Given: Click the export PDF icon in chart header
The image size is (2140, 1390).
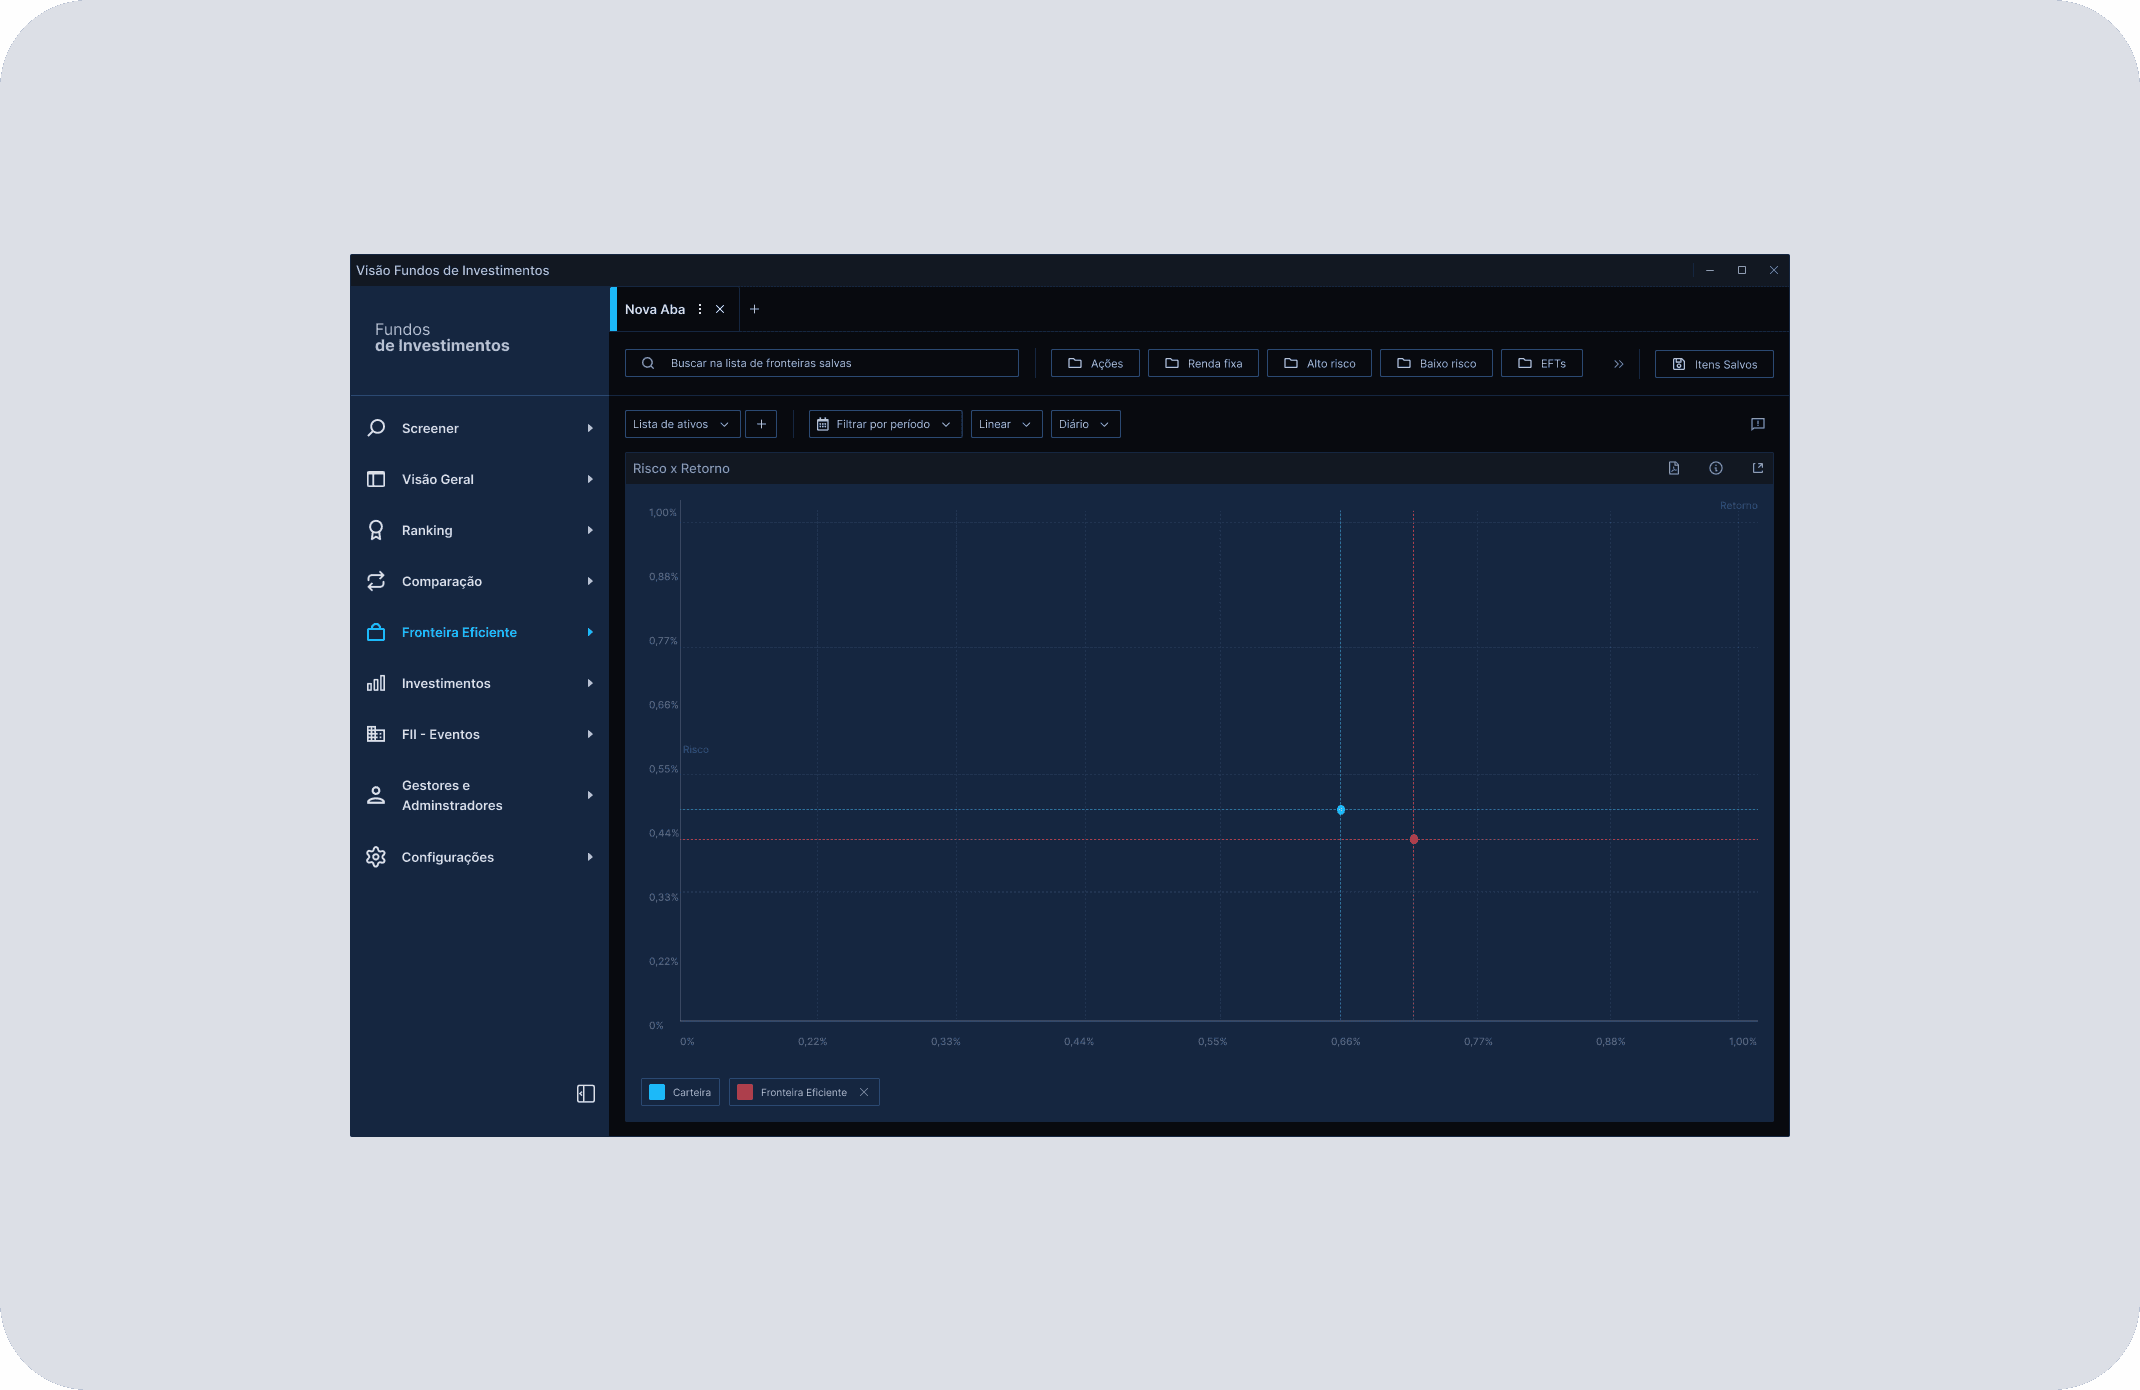Looking at the screenshot, I should pyautogui.click(x=1674, y=468).
